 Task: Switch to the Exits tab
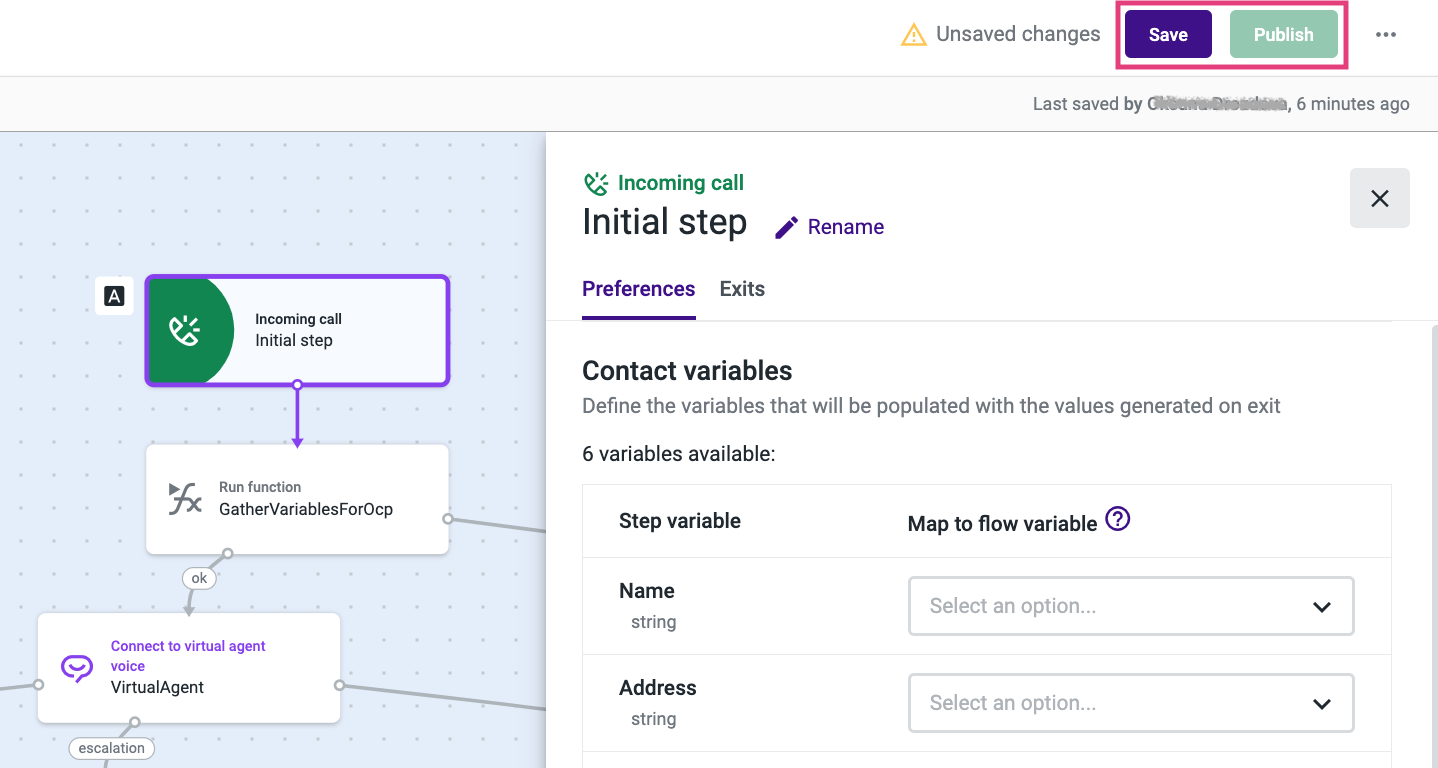tap(742, 289)
